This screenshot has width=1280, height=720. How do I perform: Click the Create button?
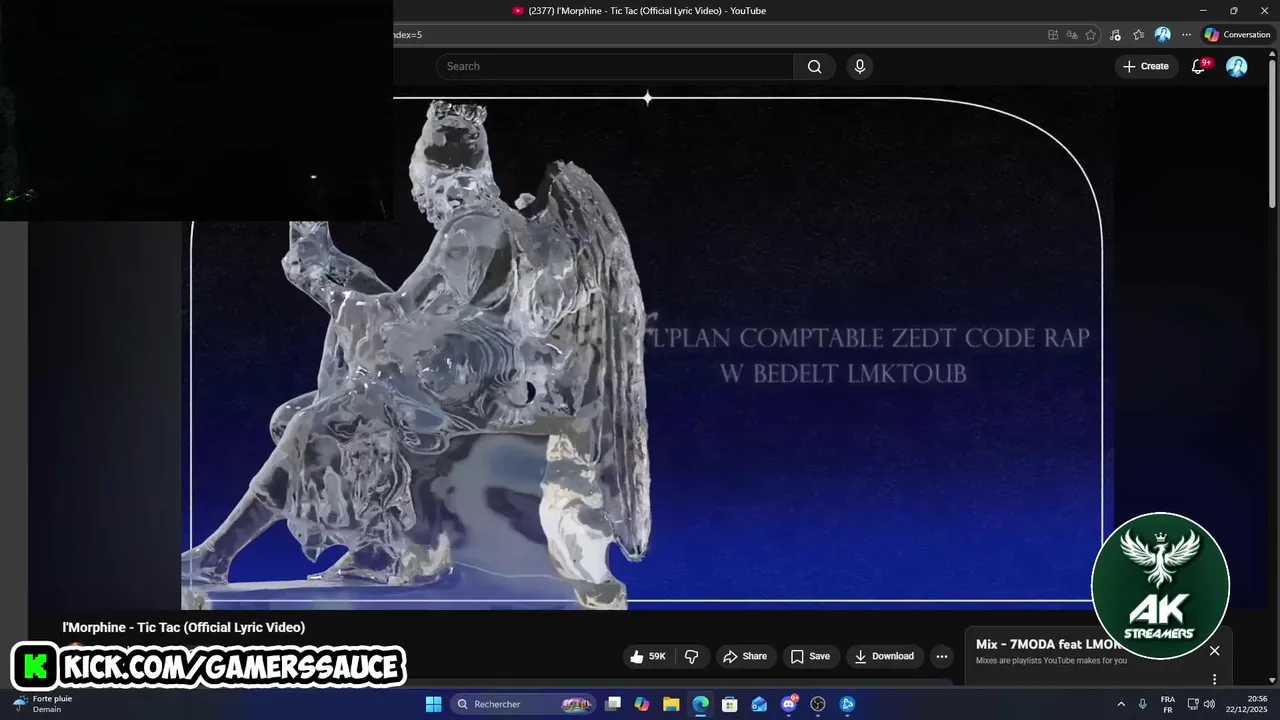click(1145, 66)
